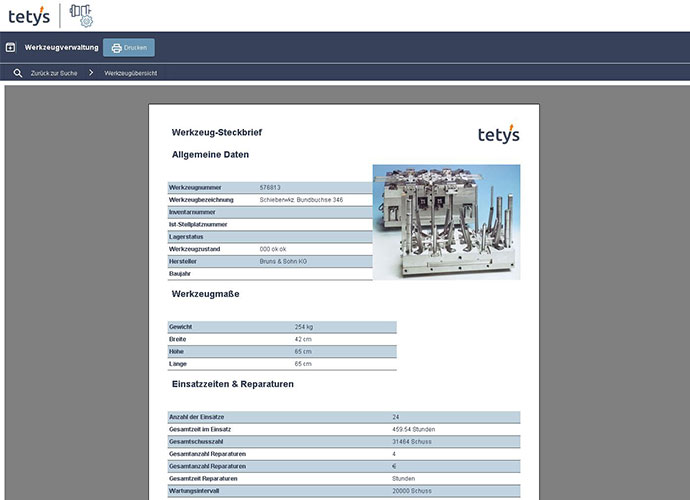Select the Gesamtzeit im Einsatz label
This screenshot has height=500, width=690.
point(200,429)
